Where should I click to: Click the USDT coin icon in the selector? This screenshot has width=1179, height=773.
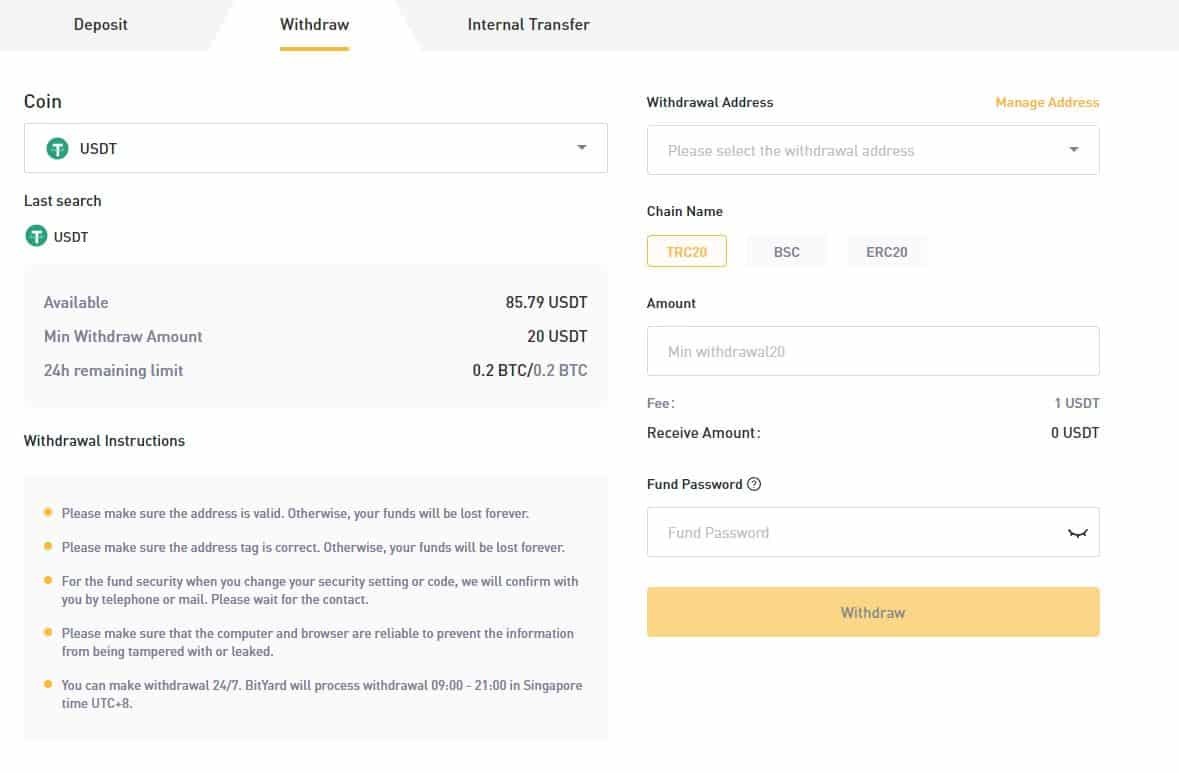[58, 148]
